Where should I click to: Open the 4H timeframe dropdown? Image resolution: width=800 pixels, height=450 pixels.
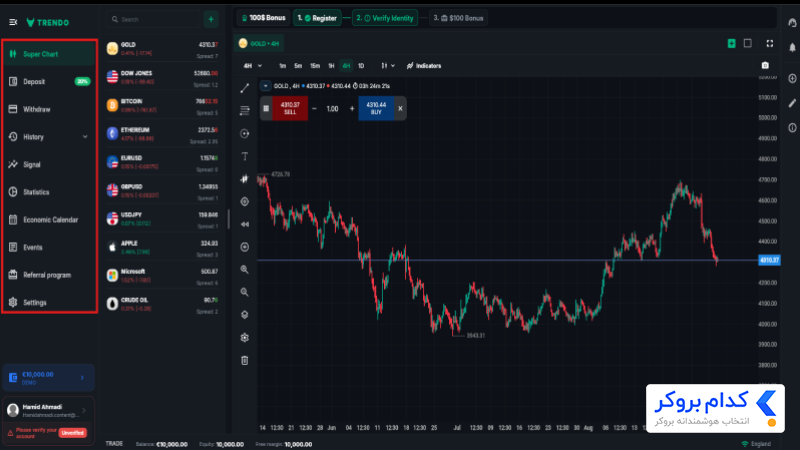coord(253,66)
